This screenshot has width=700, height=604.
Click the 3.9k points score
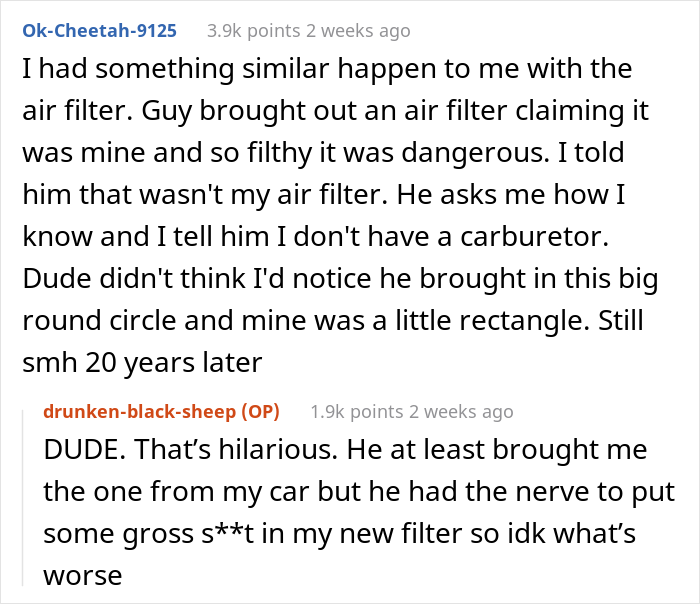[254, 31]
